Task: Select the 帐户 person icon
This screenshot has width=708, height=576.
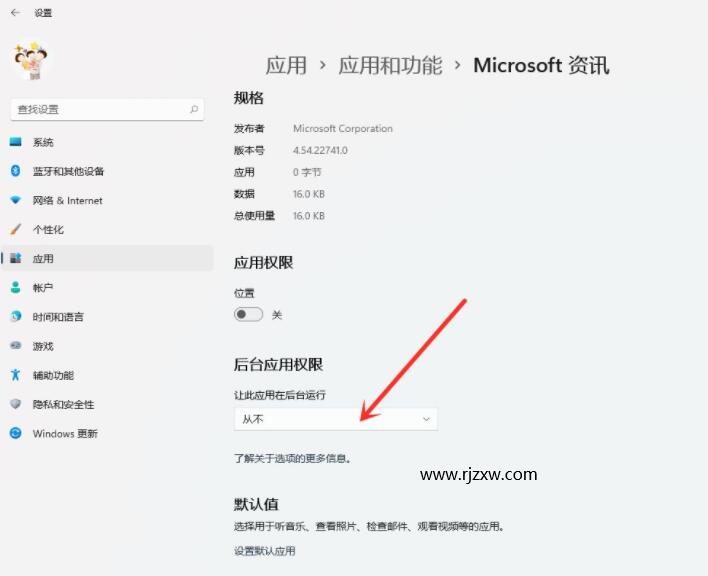Action: tap(15, 287)
